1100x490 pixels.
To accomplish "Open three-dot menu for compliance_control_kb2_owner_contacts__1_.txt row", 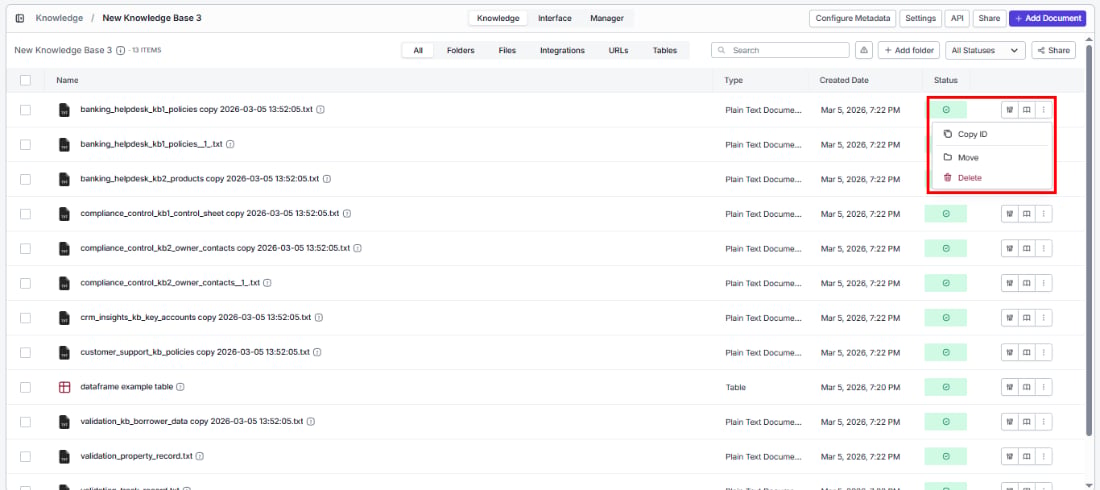I will (x=1044, y=283).
